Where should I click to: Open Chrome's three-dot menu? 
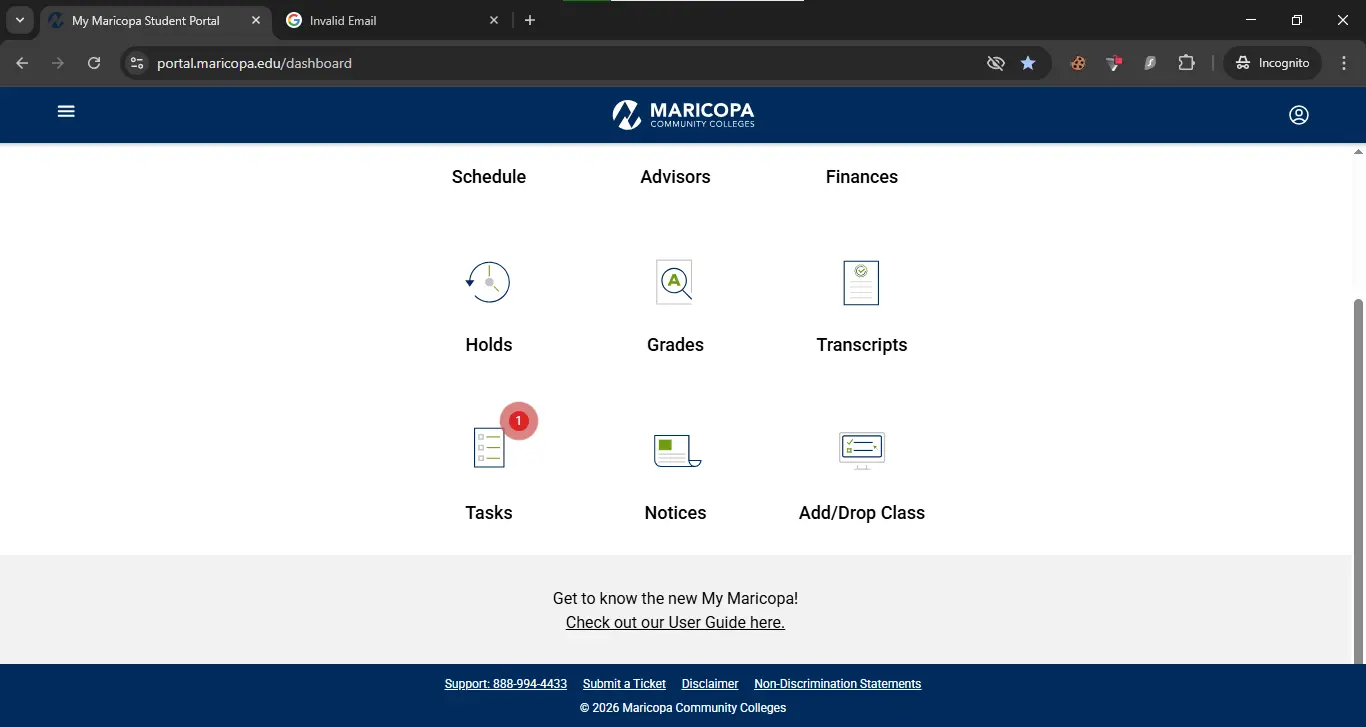click(x=1344, y=63)
